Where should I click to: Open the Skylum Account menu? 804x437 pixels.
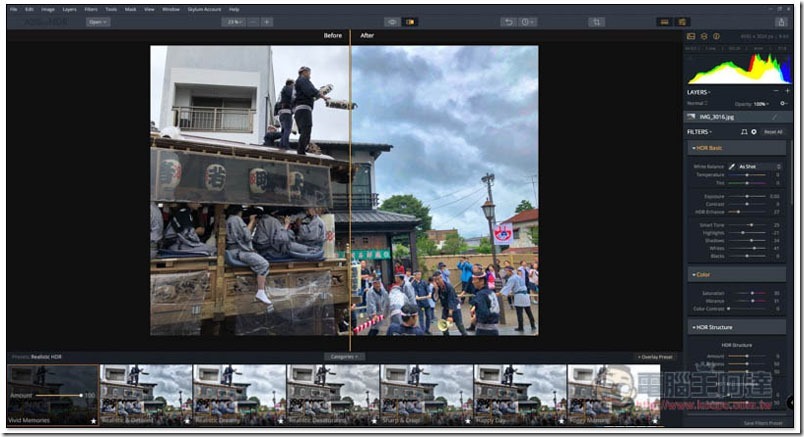204,9
